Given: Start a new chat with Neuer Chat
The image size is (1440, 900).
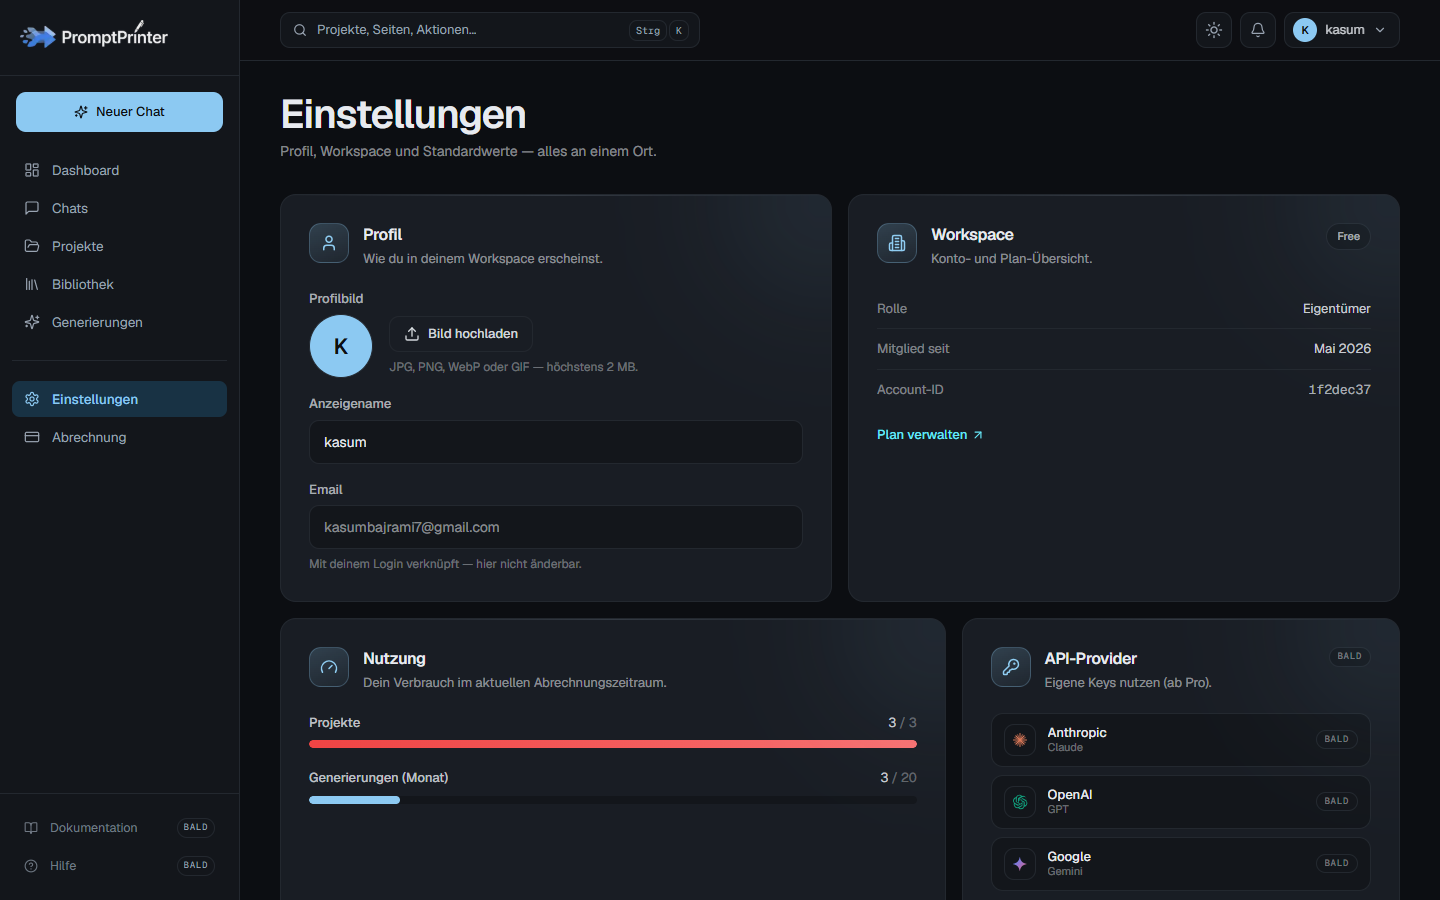Looking at the screenshot, I should coord(119,112).
